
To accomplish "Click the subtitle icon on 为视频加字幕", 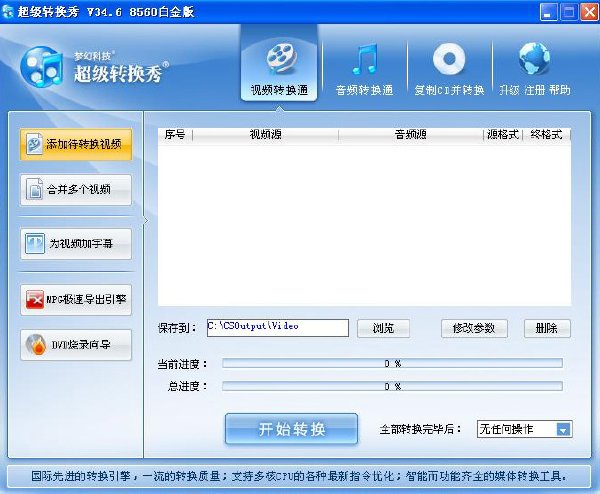I will 35,244.
